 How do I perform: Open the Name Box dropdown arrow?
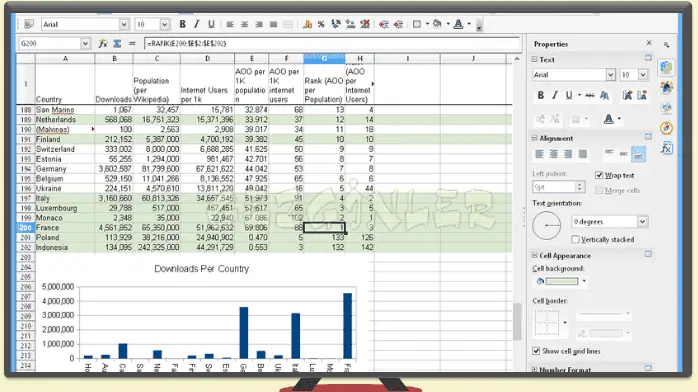click(x=85, y=43)
